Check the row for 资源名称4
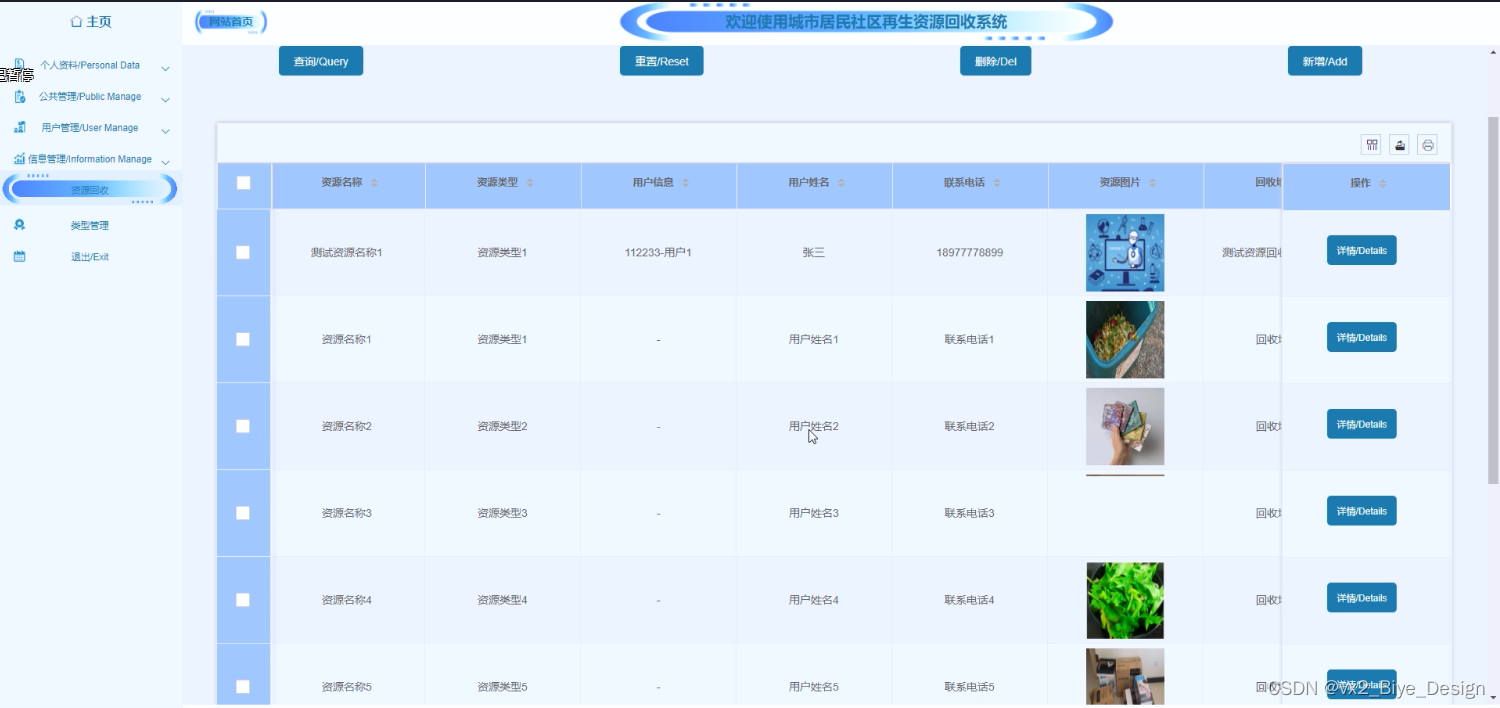 (243, 599)
